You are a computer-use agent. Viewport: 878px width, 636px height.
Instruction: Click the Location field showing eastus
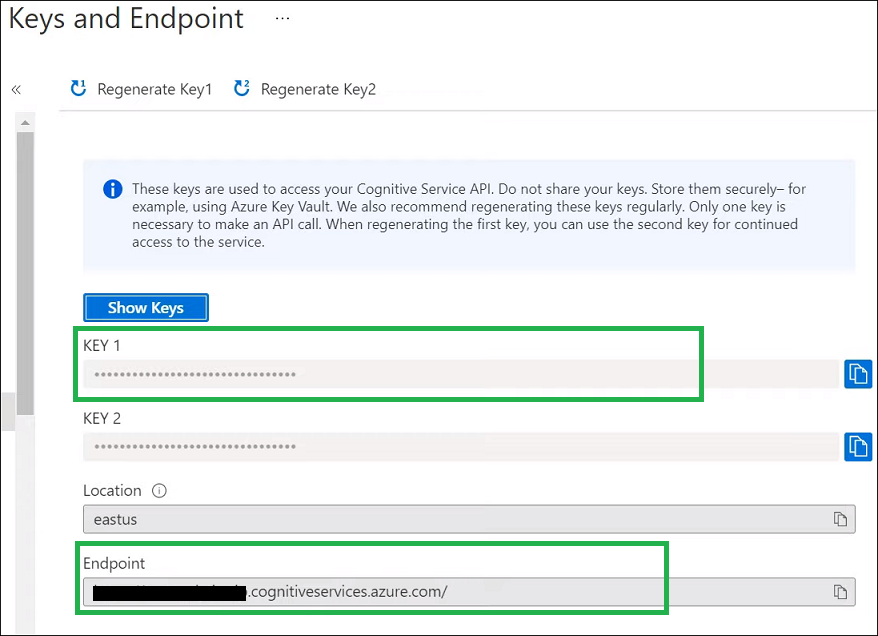(450, 519)
